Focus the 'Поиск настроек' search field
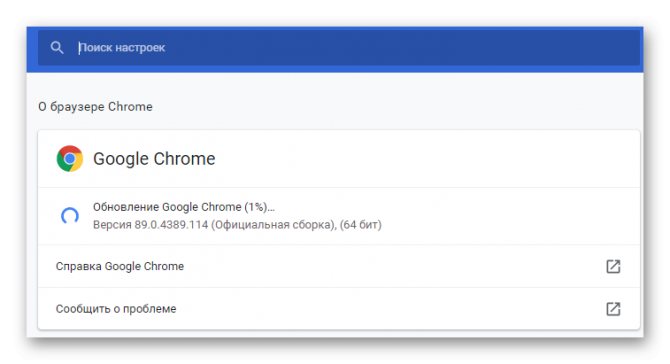Viewport: 670px width, 364px height. tap(339, 47)
